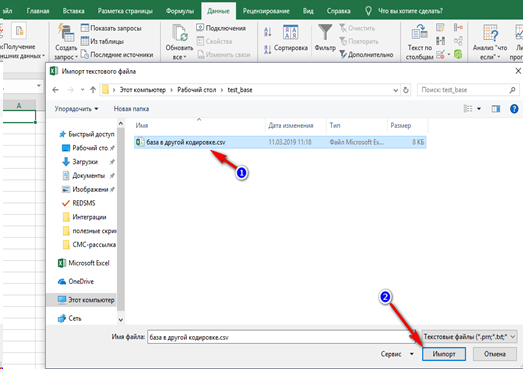Click the sort A to Z icon
Screen dimensions: 523x369
(x=268, y=32)
